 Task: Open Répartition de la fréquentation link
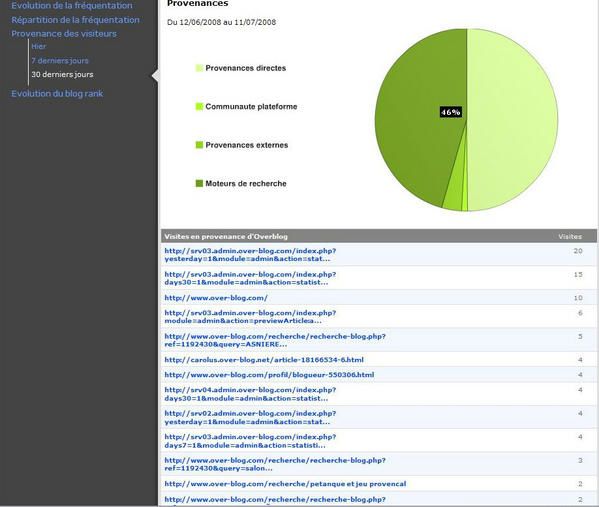coord(75,20)
